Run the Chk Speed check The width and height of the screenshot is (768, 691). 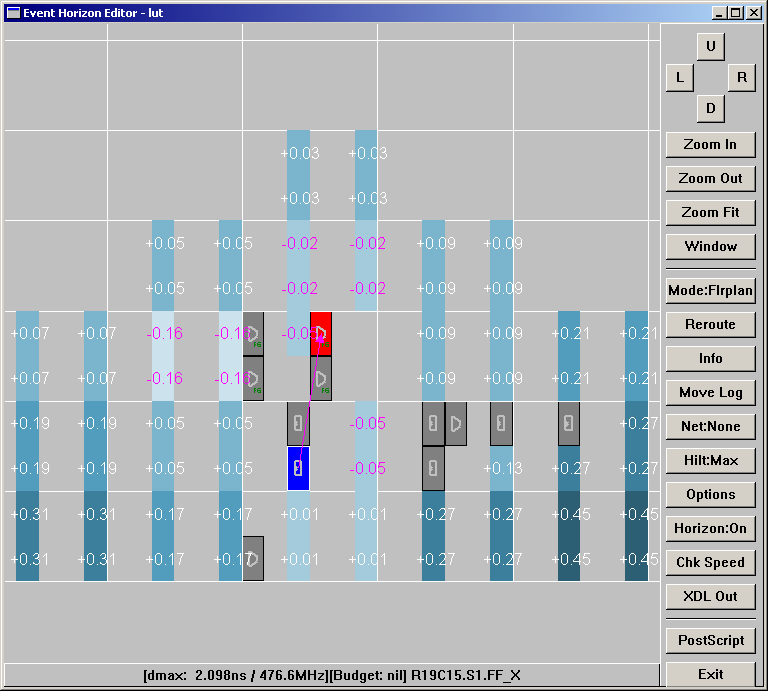(x=710, y=563)
